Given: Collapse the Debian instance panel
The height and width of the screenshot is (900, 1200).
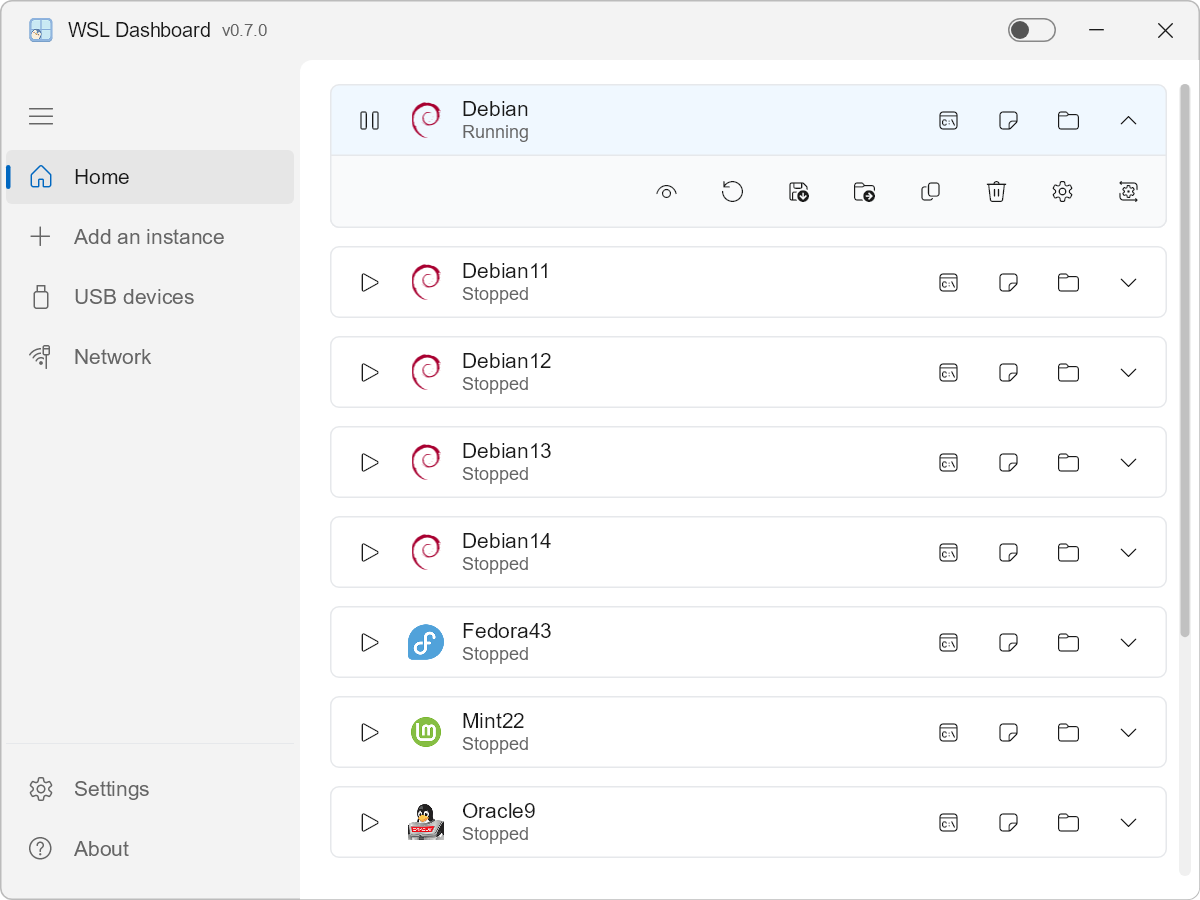Looking at the screenshot, I should 1128,120.
